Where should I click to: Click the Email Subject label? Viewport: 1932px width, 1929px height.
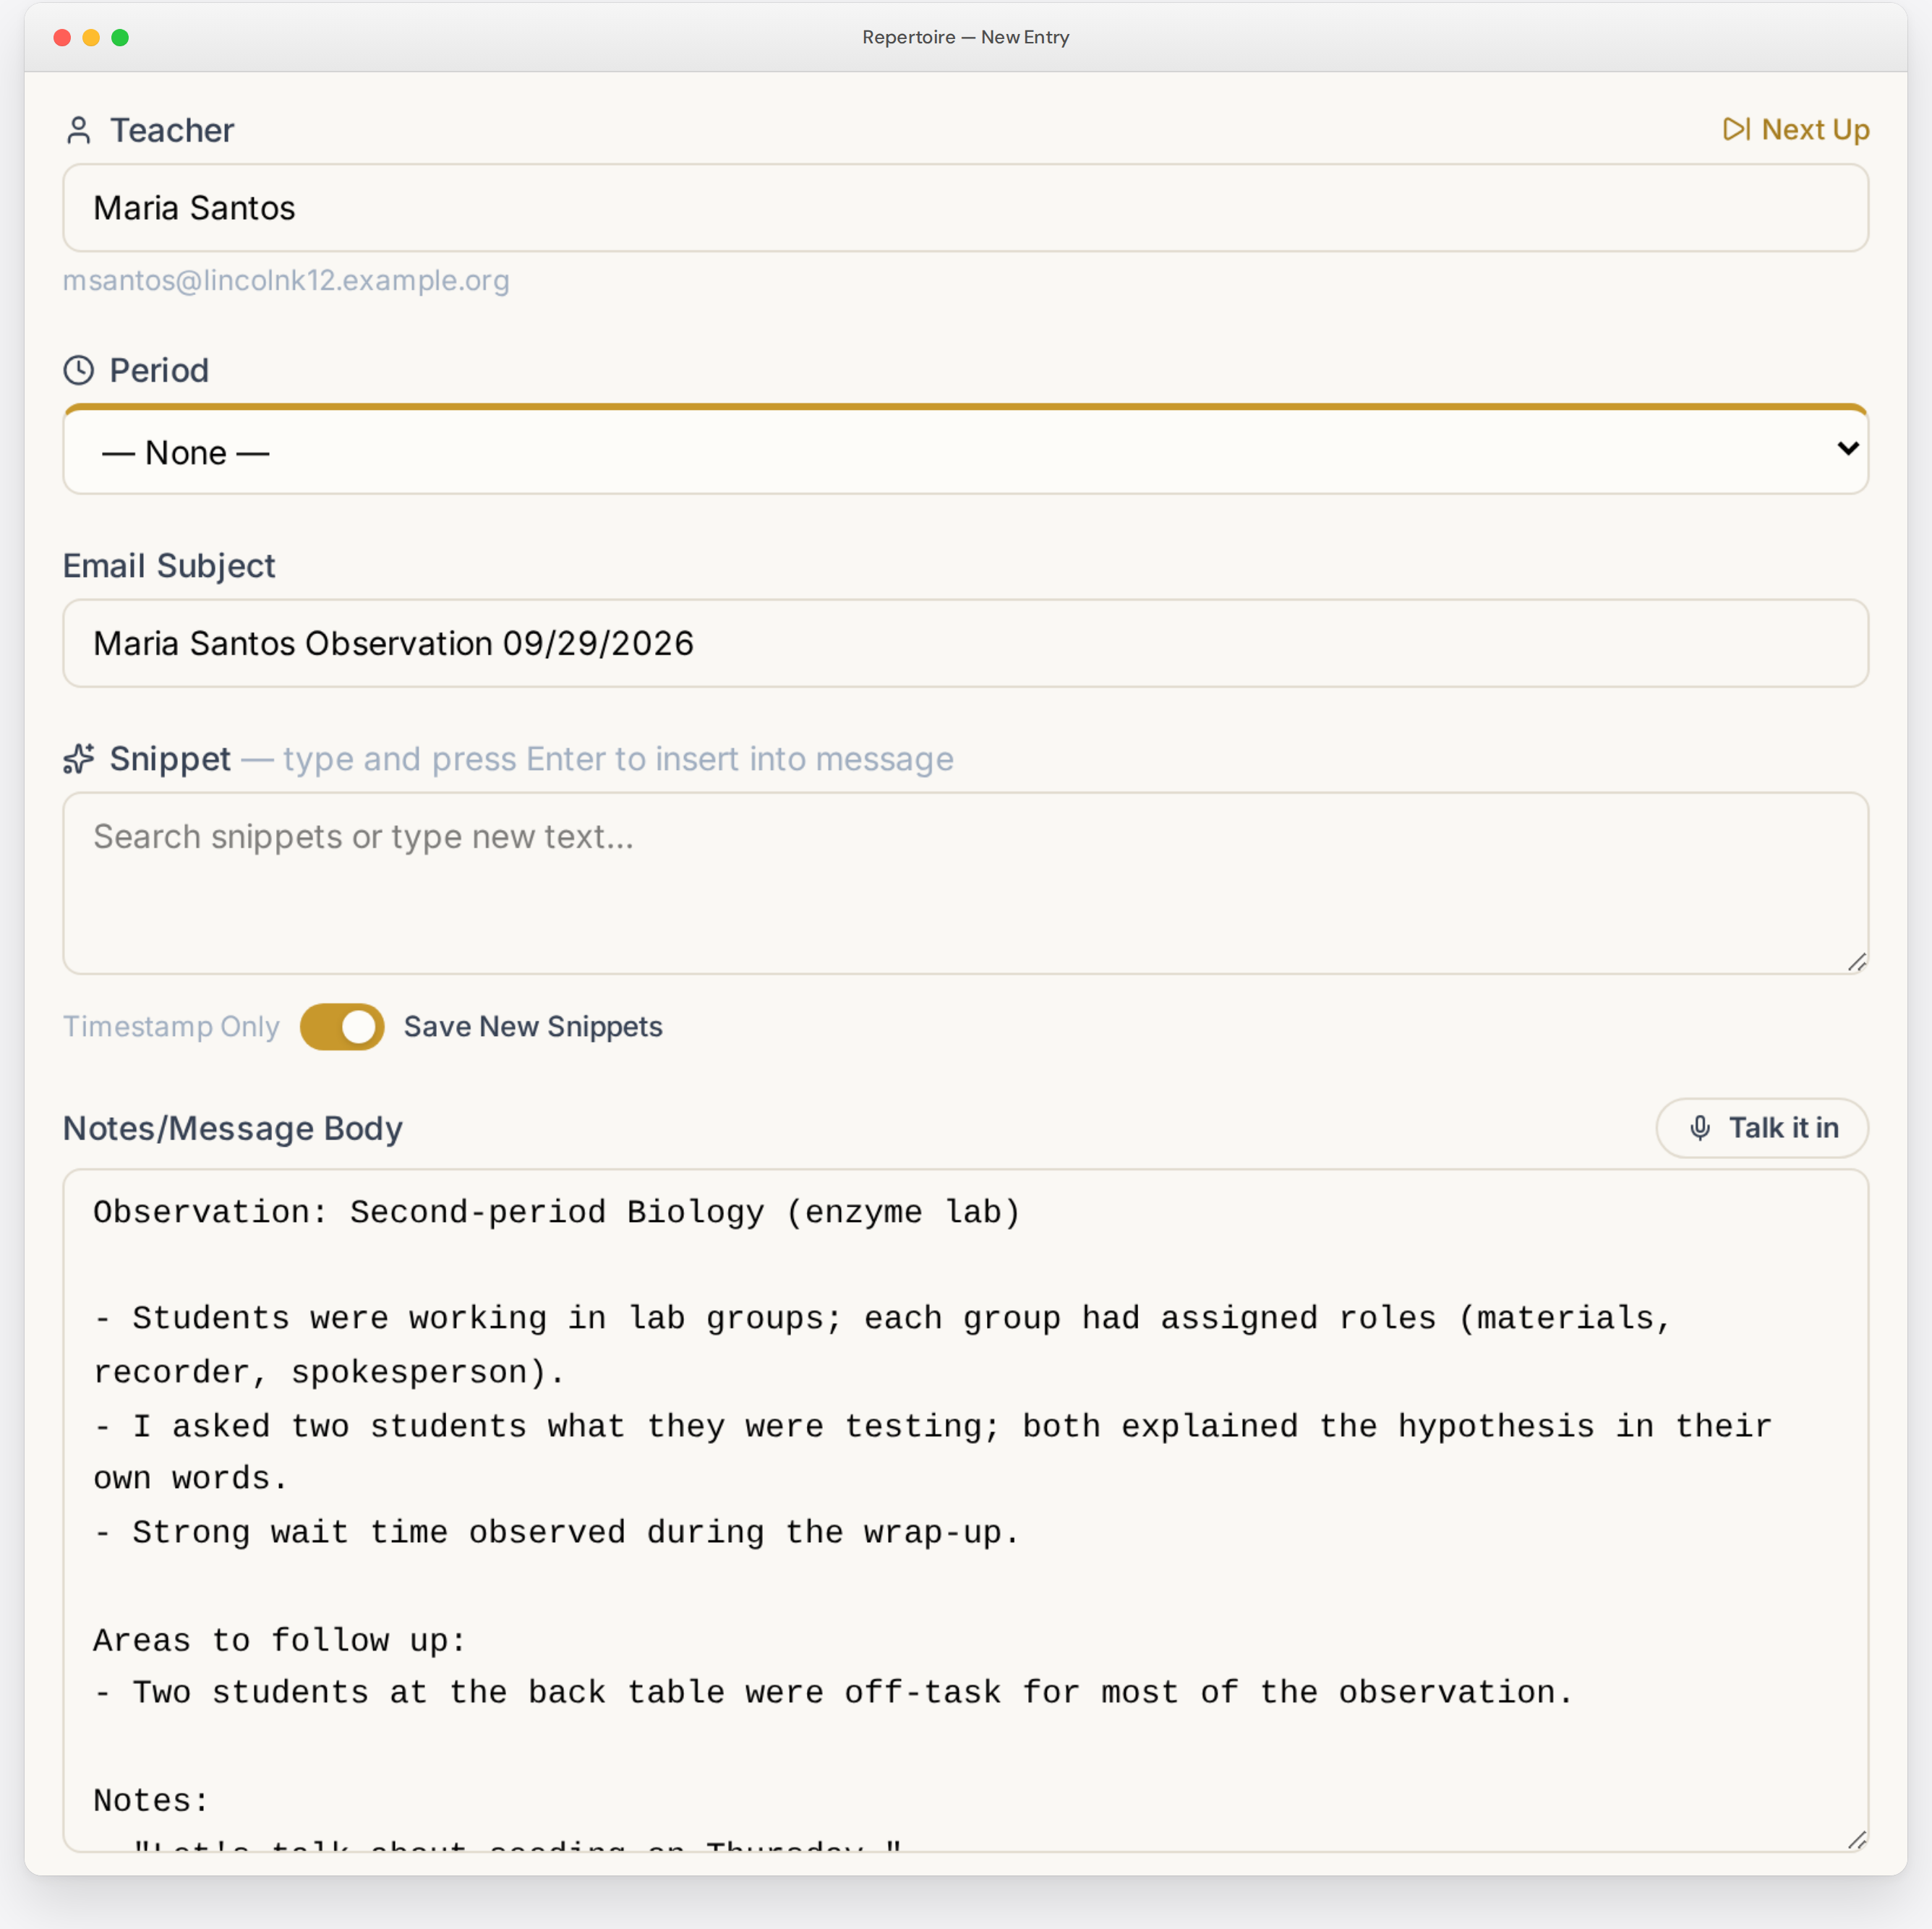pyautogui.click(x=169, y=566)
